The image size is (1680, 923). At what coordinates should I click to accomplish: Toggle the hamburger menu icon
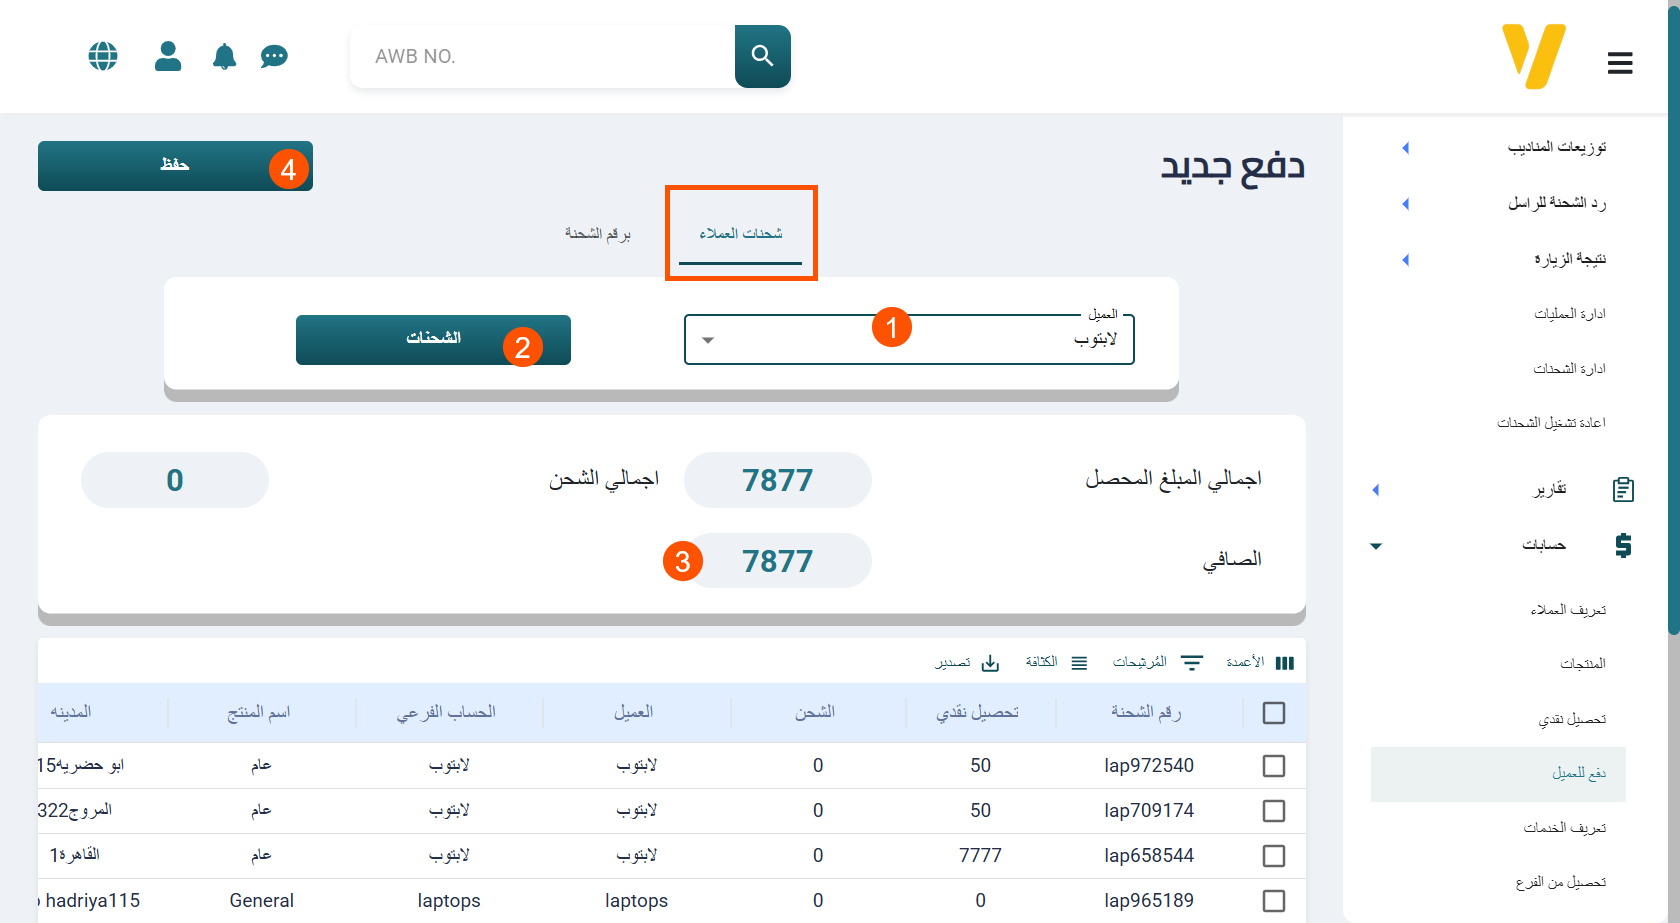pos(1620,63)
